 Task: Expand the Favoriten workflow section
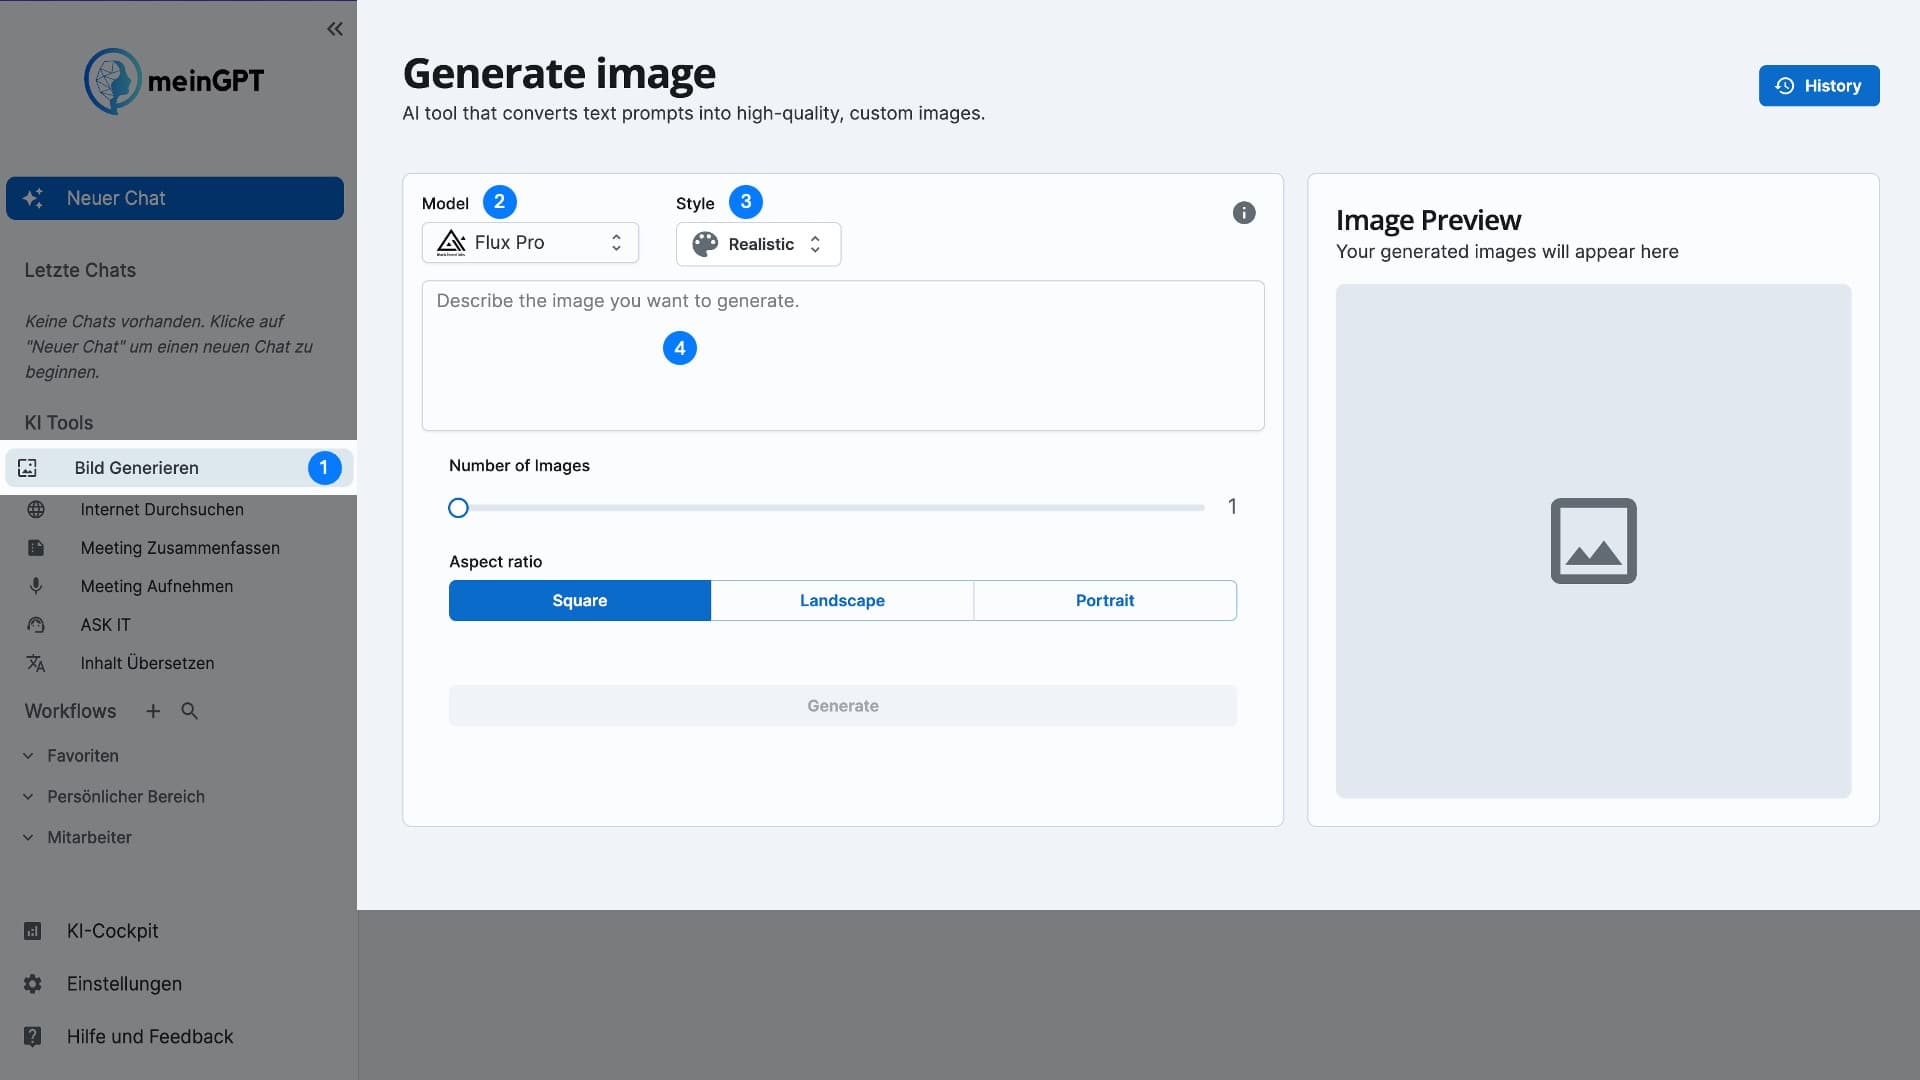82,756
